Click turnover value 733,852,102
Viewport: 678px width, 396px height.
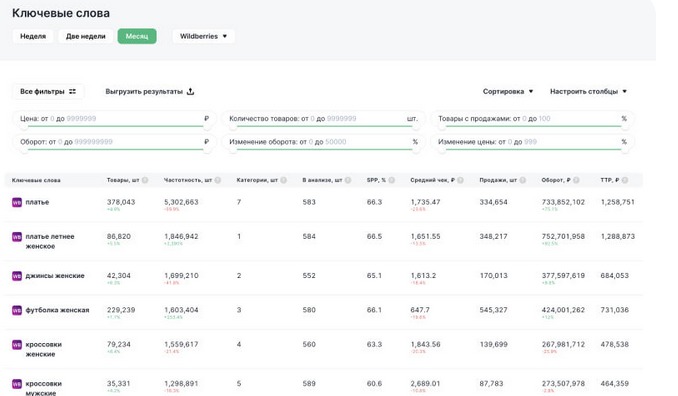(563, 202)
